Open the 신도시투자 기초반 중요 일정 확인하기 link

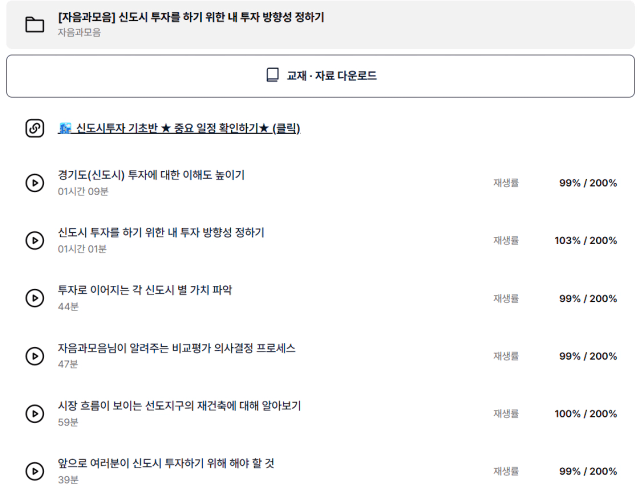click(179, 128)
